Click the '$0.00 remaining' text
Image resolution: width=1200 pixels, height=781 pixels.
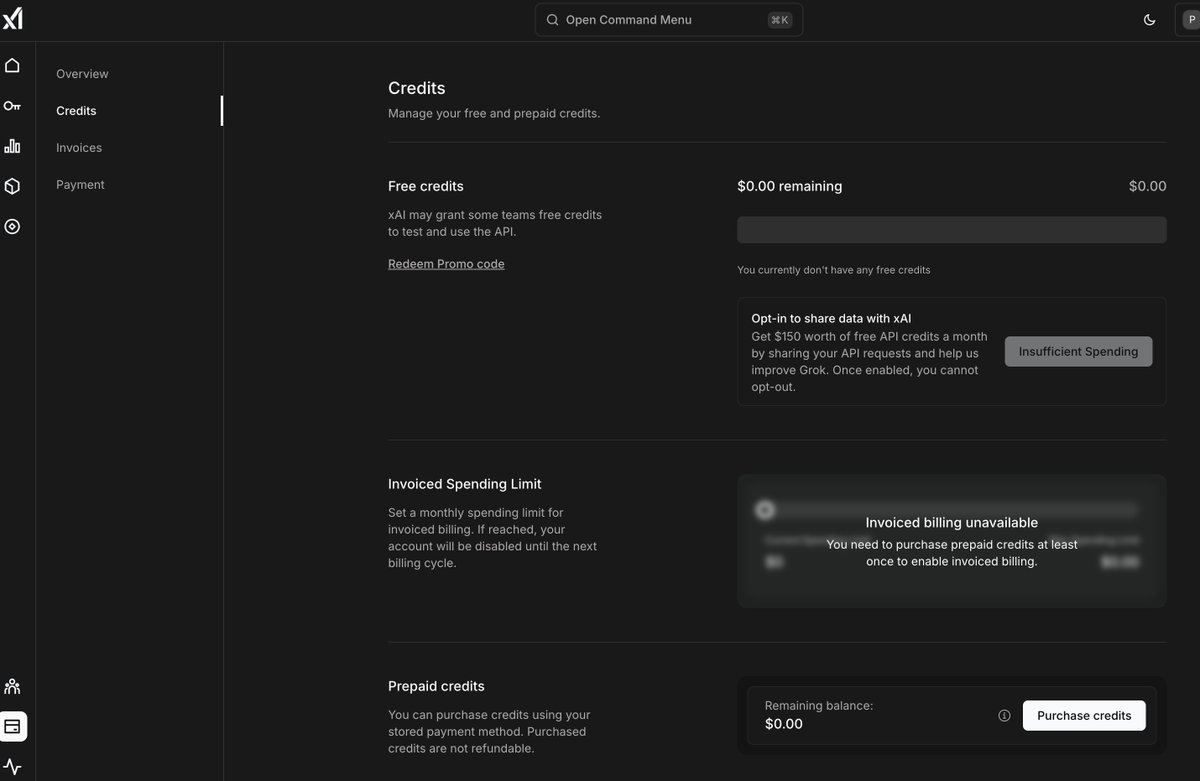tap(789, 186)
